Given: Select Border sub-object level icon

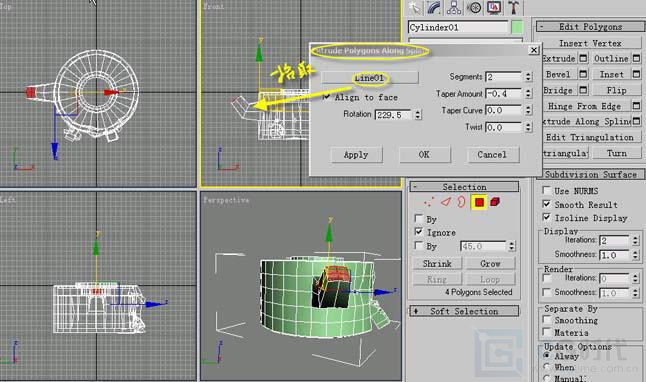Looking at the screenshot, I should coord(461,202).
